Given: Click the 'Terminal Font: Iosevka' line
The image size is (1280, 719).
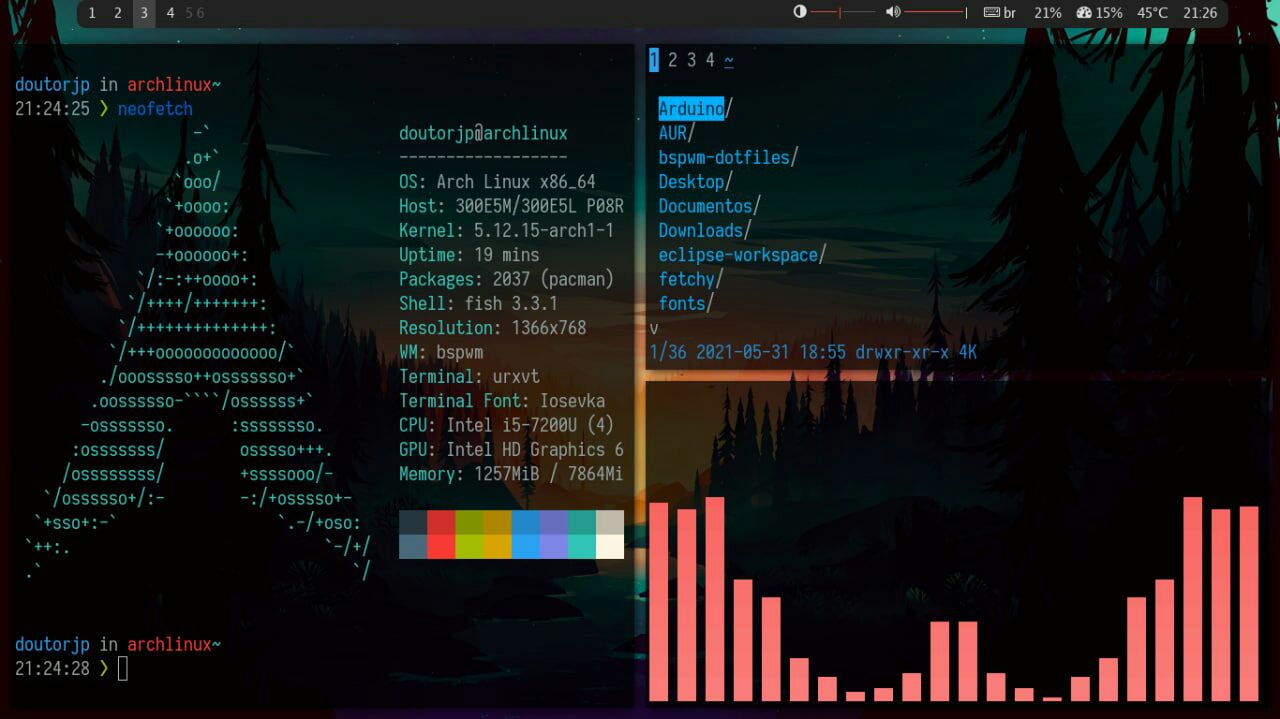Looking at the screenshot, I should 502,401.
